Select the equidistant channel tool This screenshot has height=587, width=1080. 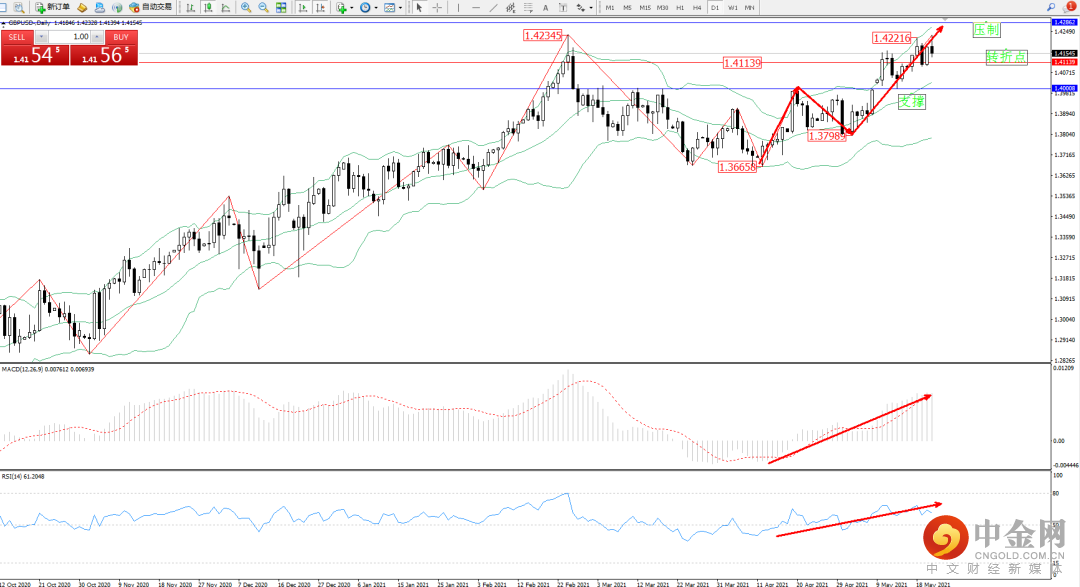[x=511, y=8]
